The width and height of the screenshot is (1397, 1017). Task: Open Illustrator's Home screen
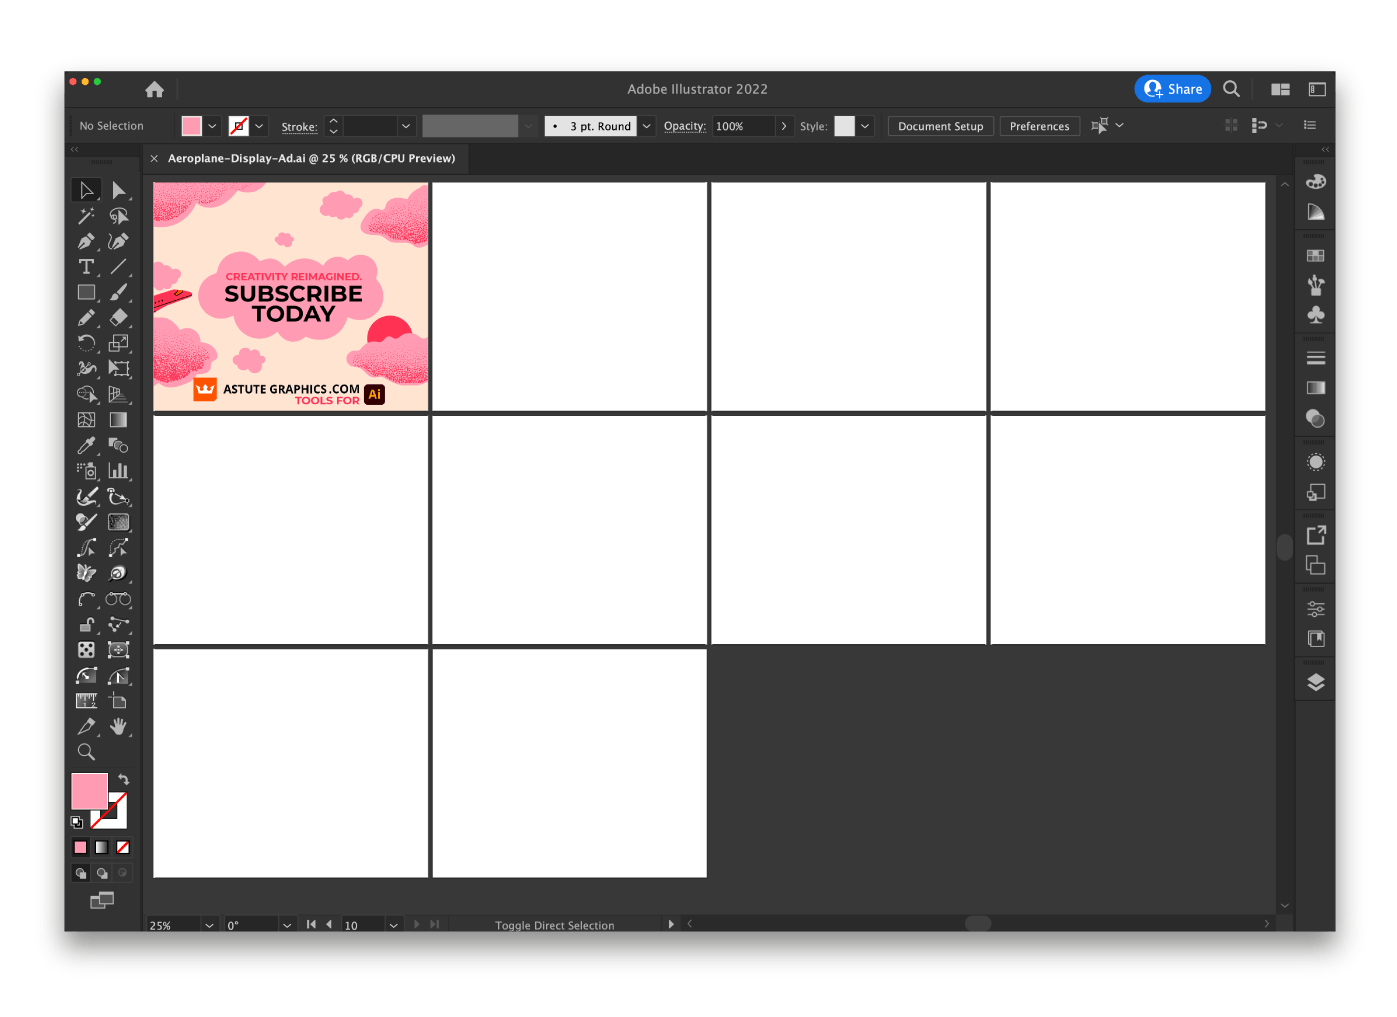click(154, 89)
